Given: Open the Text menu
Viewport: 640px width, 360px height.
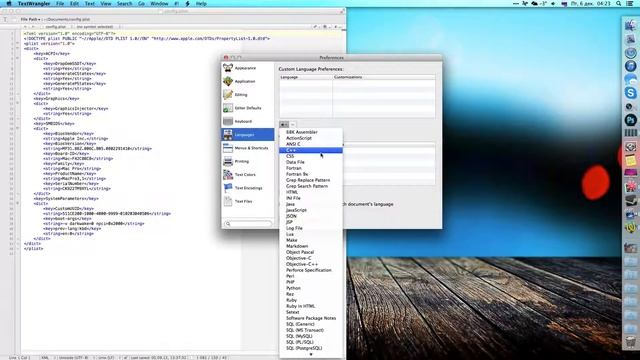Looking at the screenshot, I should 90,4.
